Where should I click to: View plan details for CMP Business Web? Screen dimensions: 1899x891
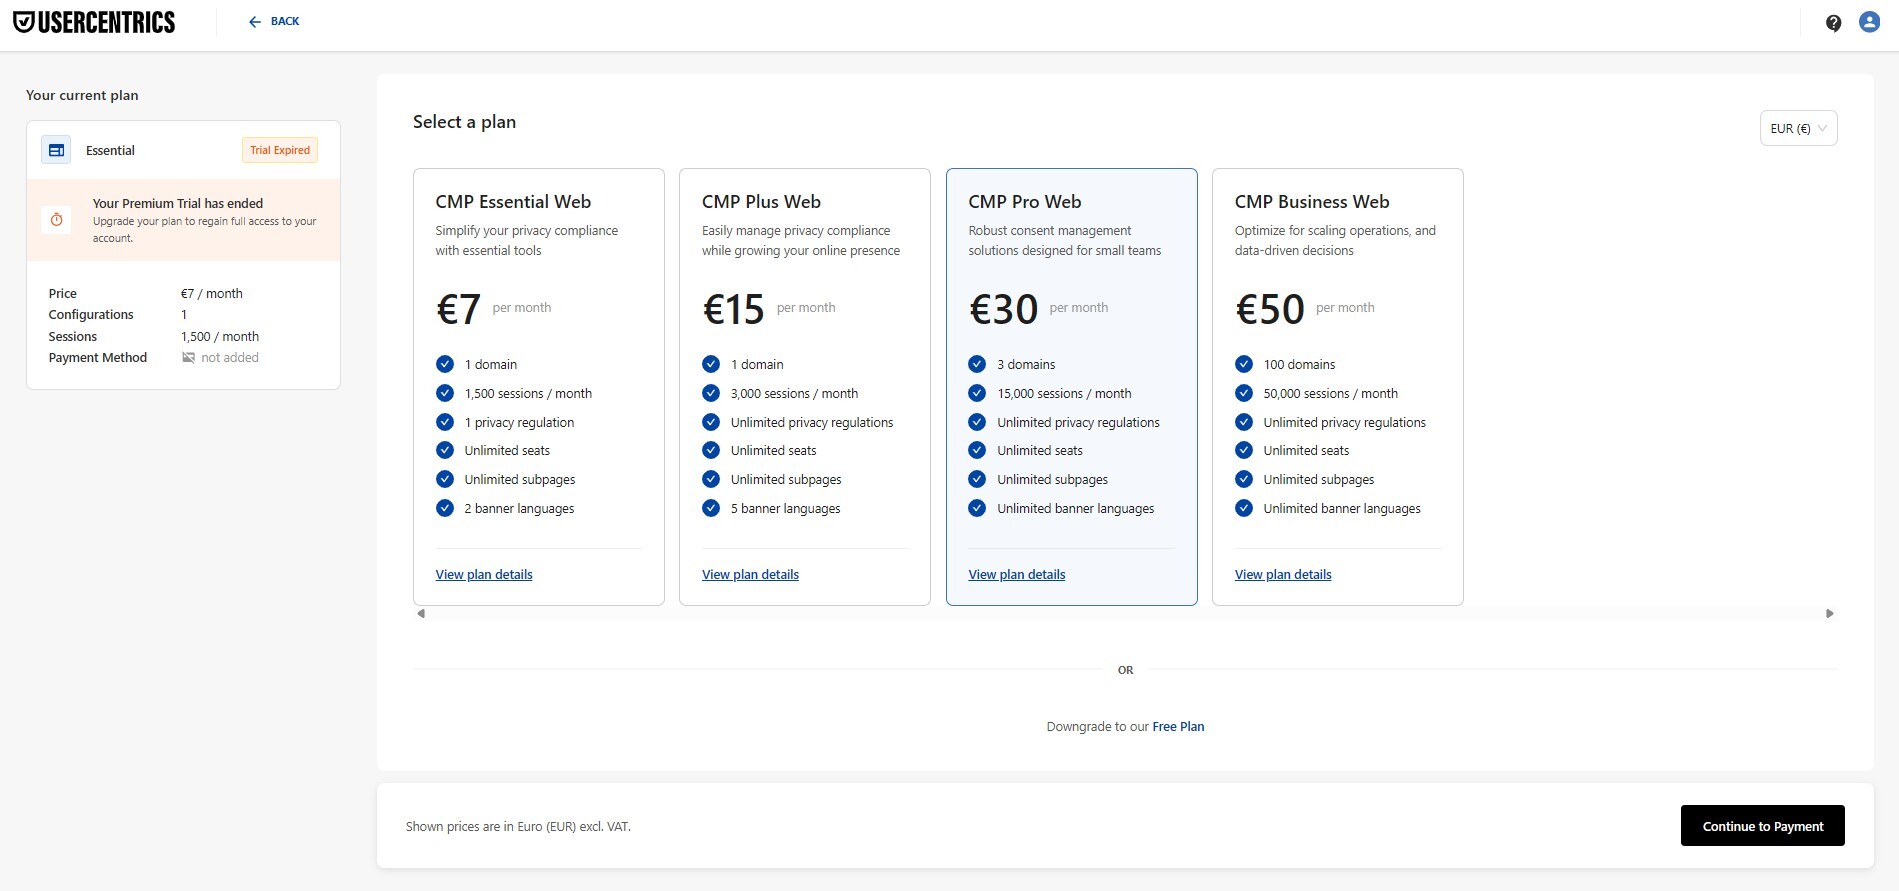point(1283,575)
